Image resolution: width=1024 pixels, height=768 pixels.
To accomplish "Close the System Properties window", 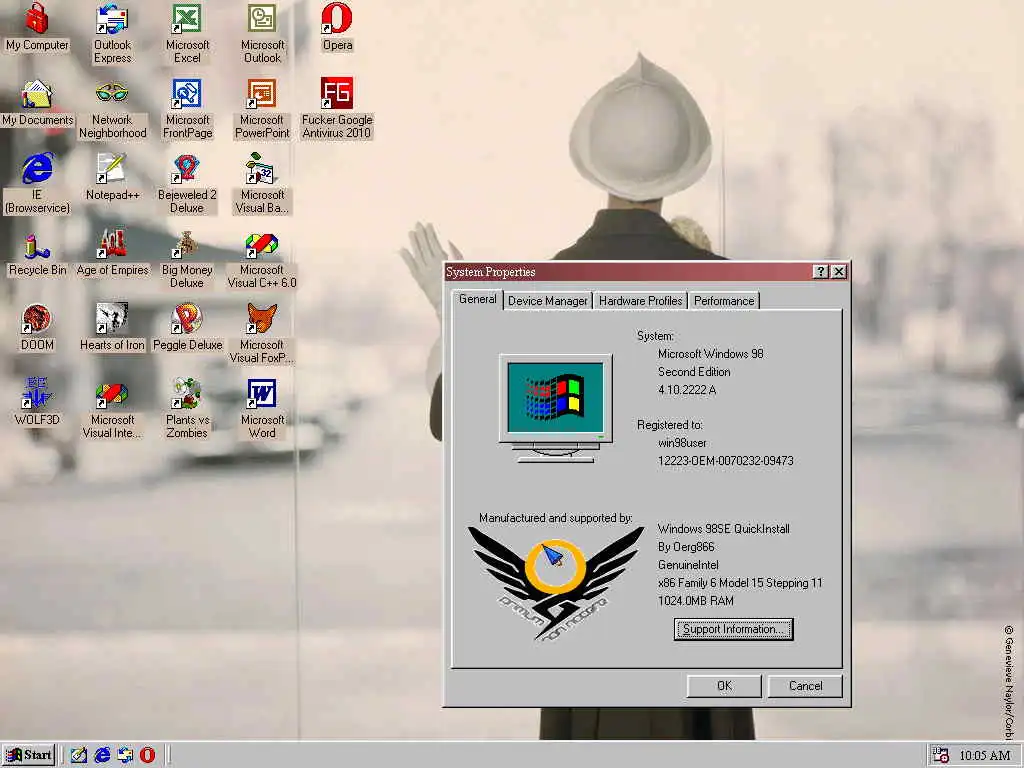I will coord(839,272).
